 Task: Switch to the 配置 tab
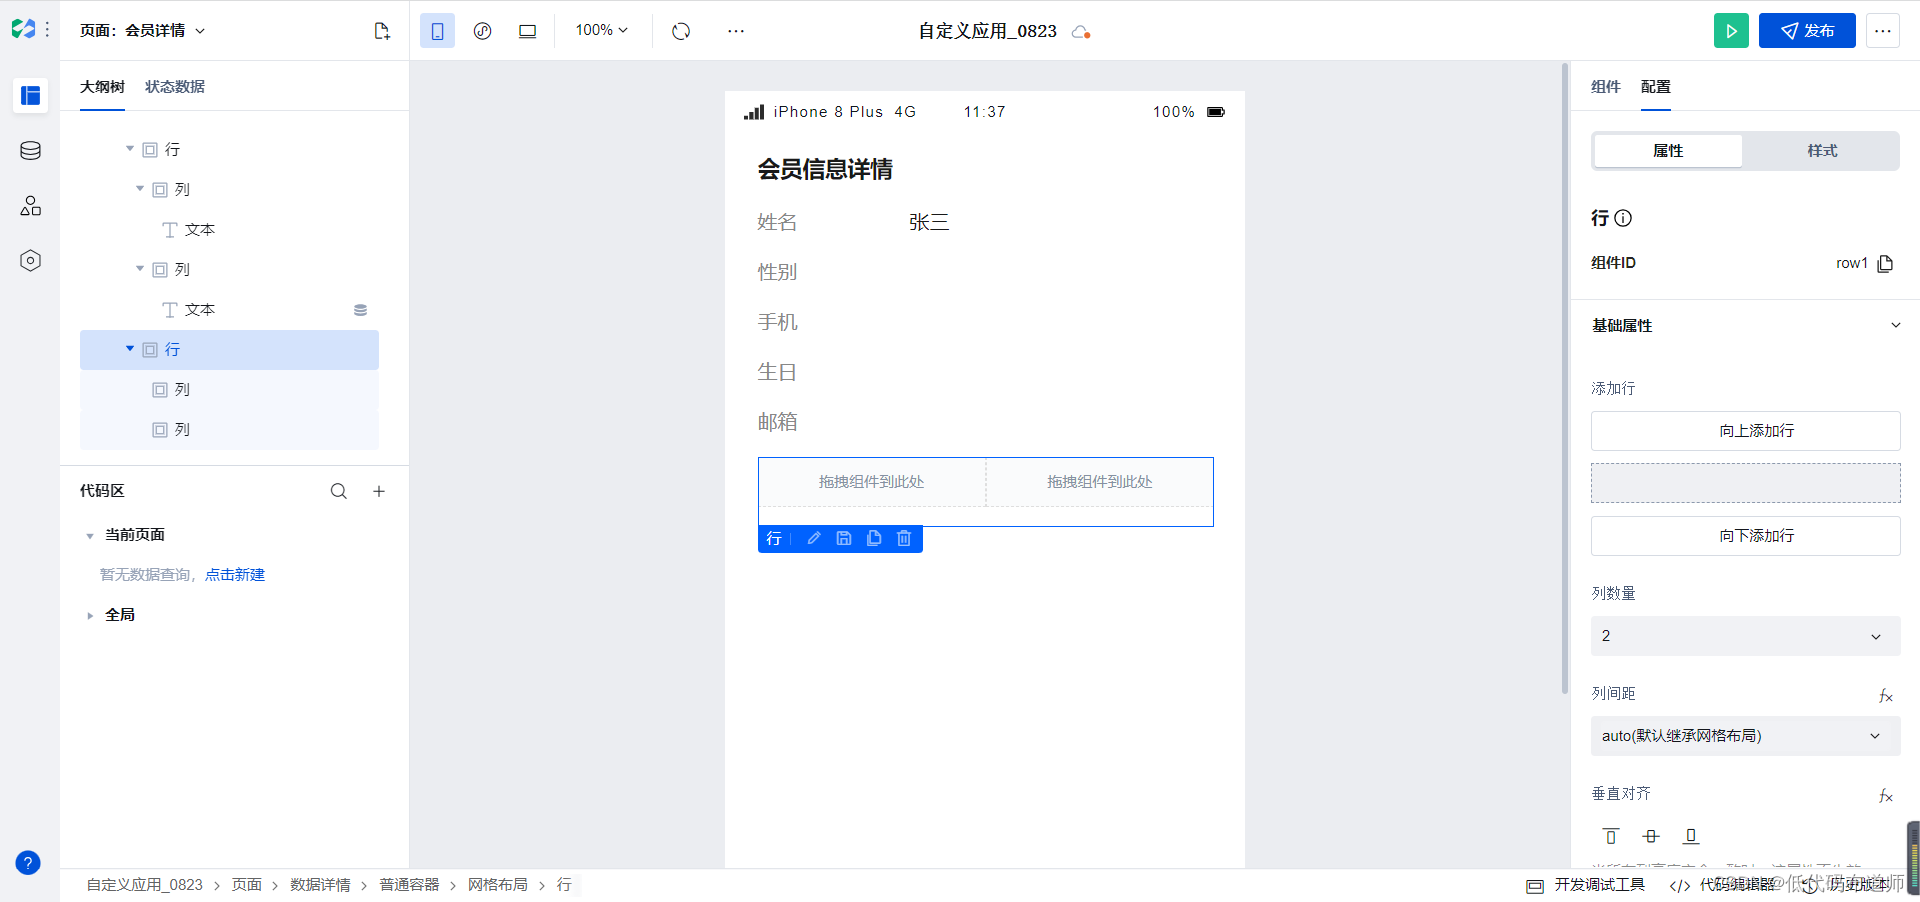click(x=1656, y=87)
